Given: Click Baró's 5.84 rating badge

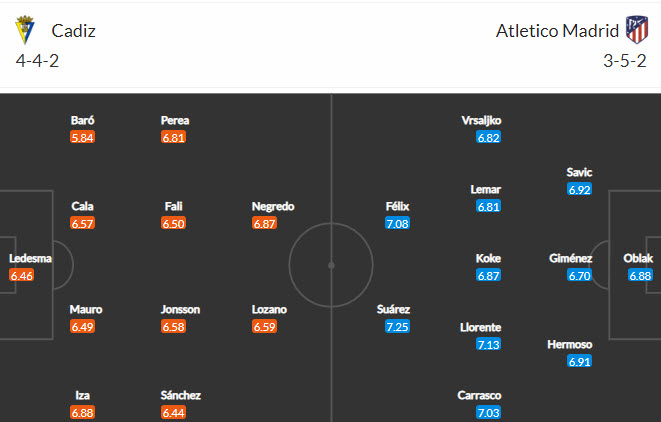Looking at the screenshot, I should click(83, 137).
